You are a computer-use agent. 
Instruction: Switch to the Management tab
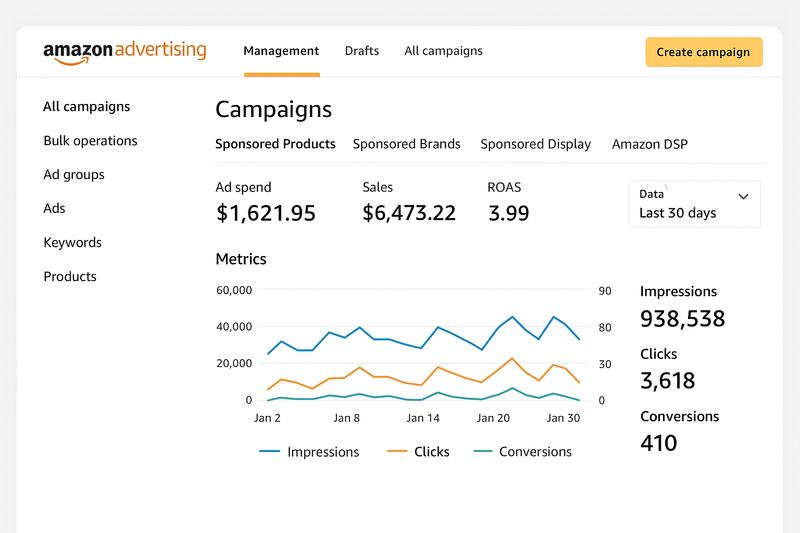tap(281, 51)
